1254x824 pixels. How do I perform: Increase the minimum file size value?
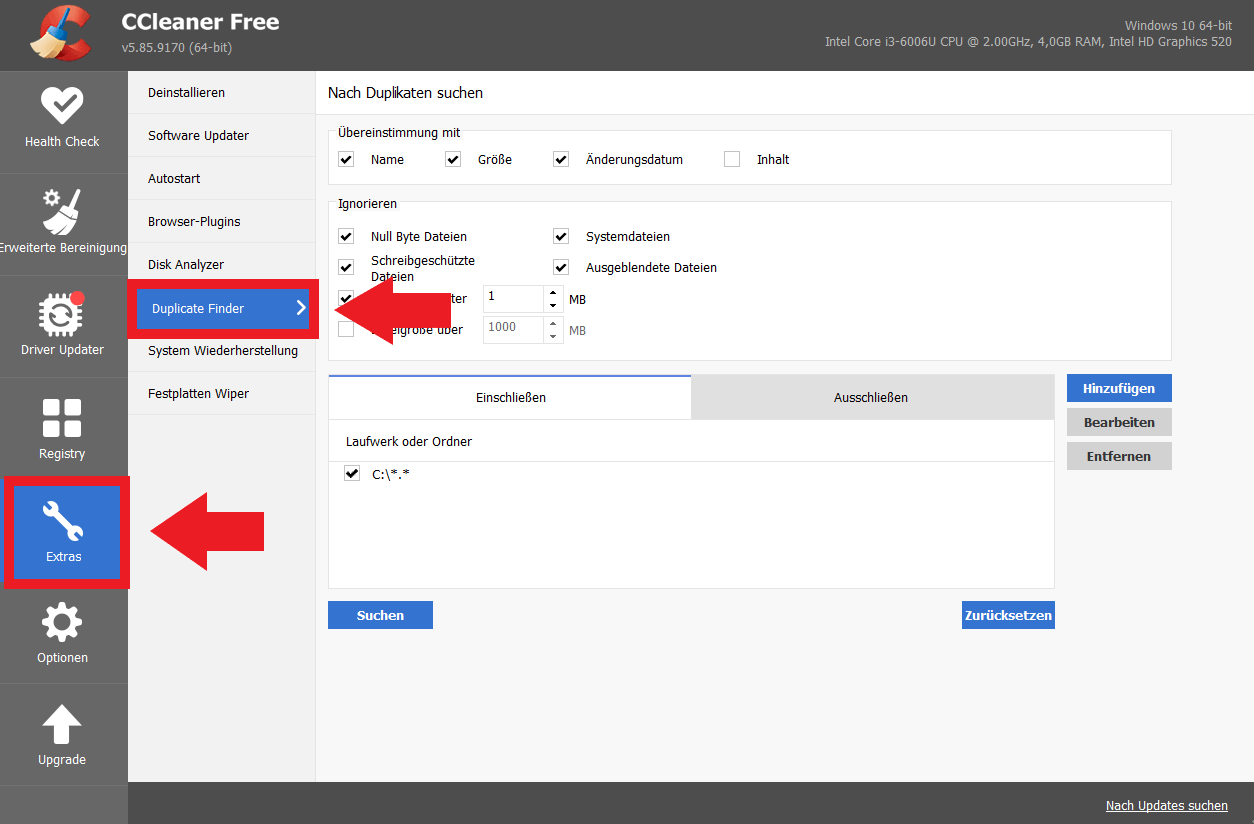tap(554, 292)
